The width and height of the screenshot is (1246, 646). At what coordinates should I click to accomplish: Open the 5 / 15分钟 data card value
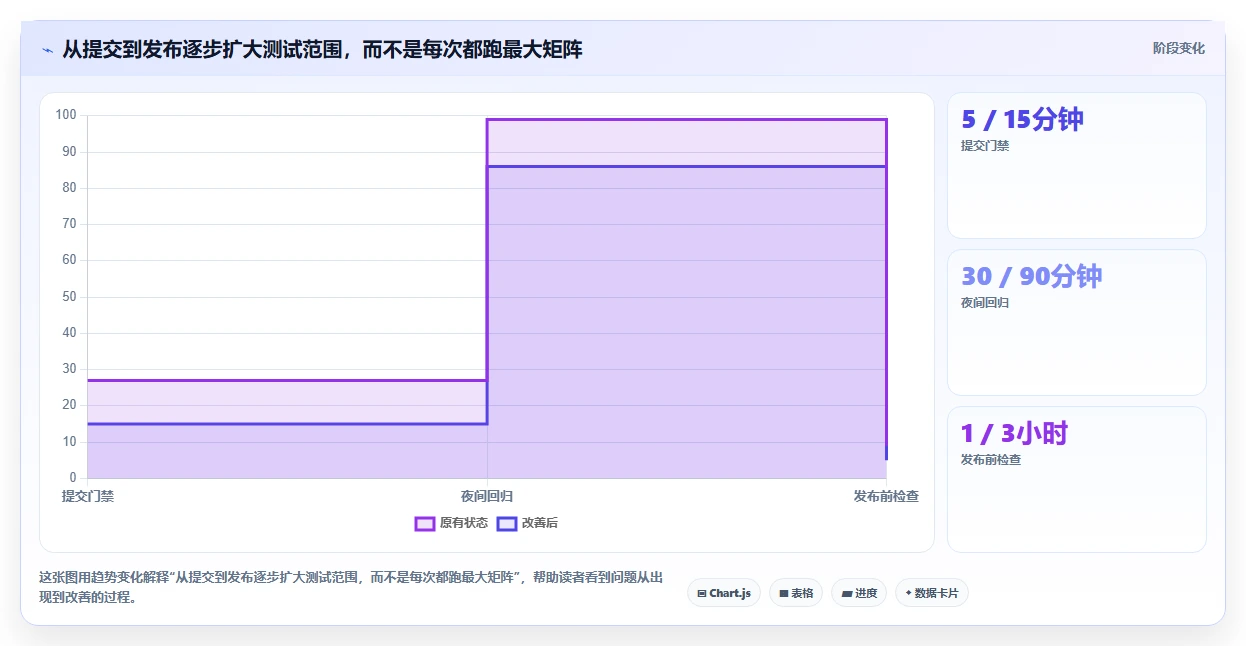pyautogui.click(x=1022, y=119)
